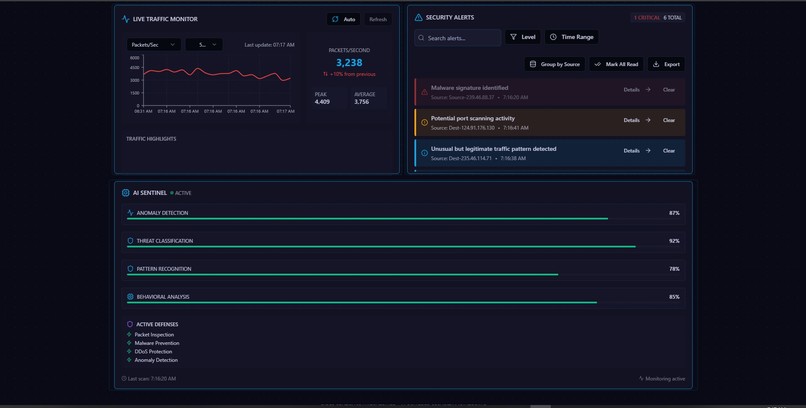The height and width of the screenshot is (408, 806).
Task: Click the '6 TOTAL' badge
Action: [x=672, y=17]
